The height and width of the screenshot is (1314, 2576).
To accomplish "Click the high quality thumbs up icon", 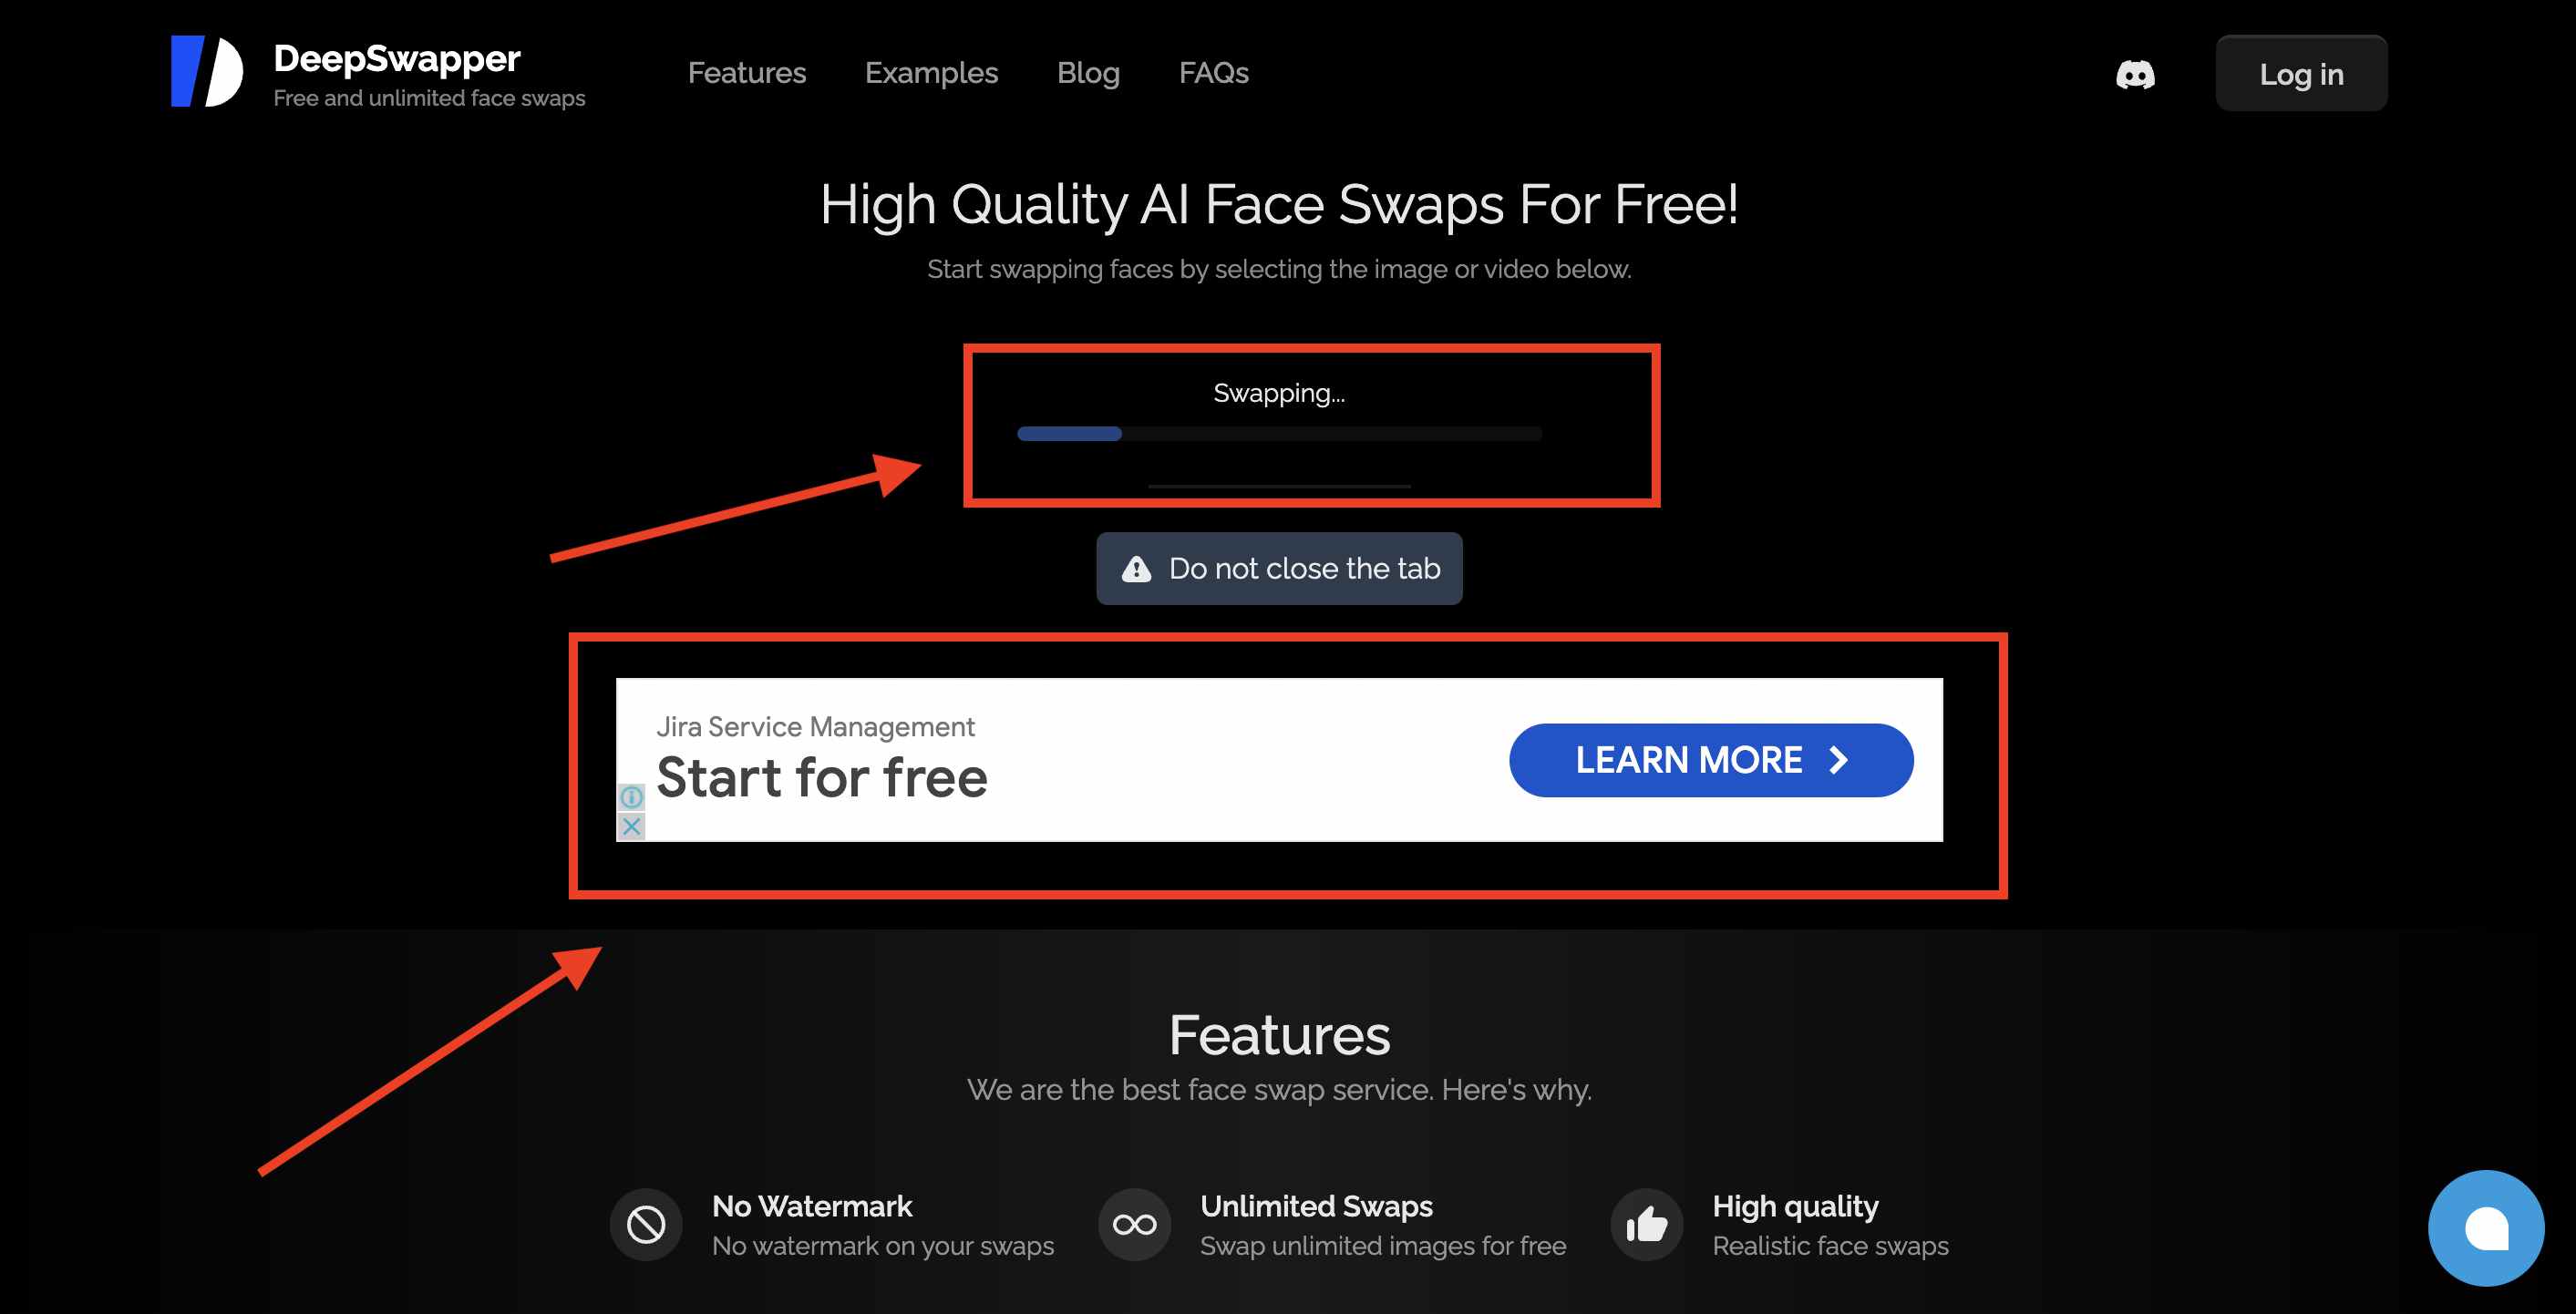I will [x=1643, y=1224].
